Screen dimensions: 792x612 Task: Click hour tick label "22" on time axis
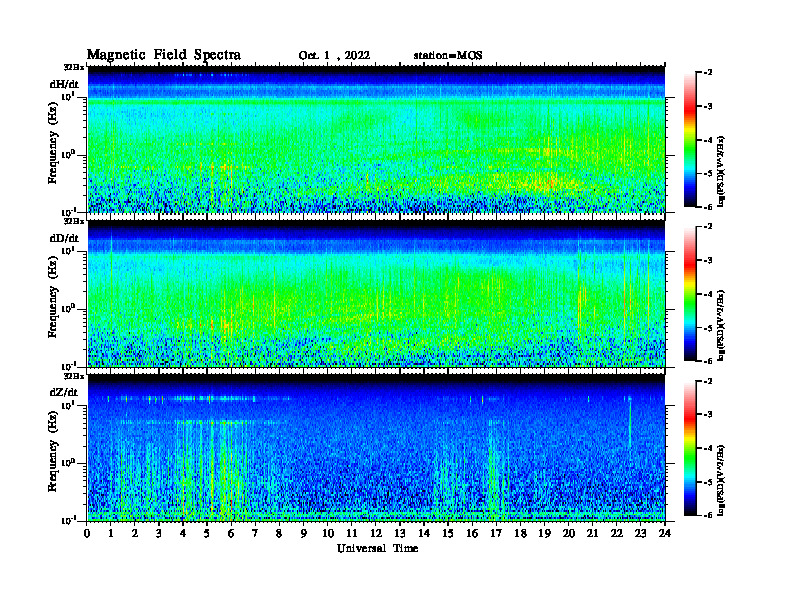click(617, 534)
